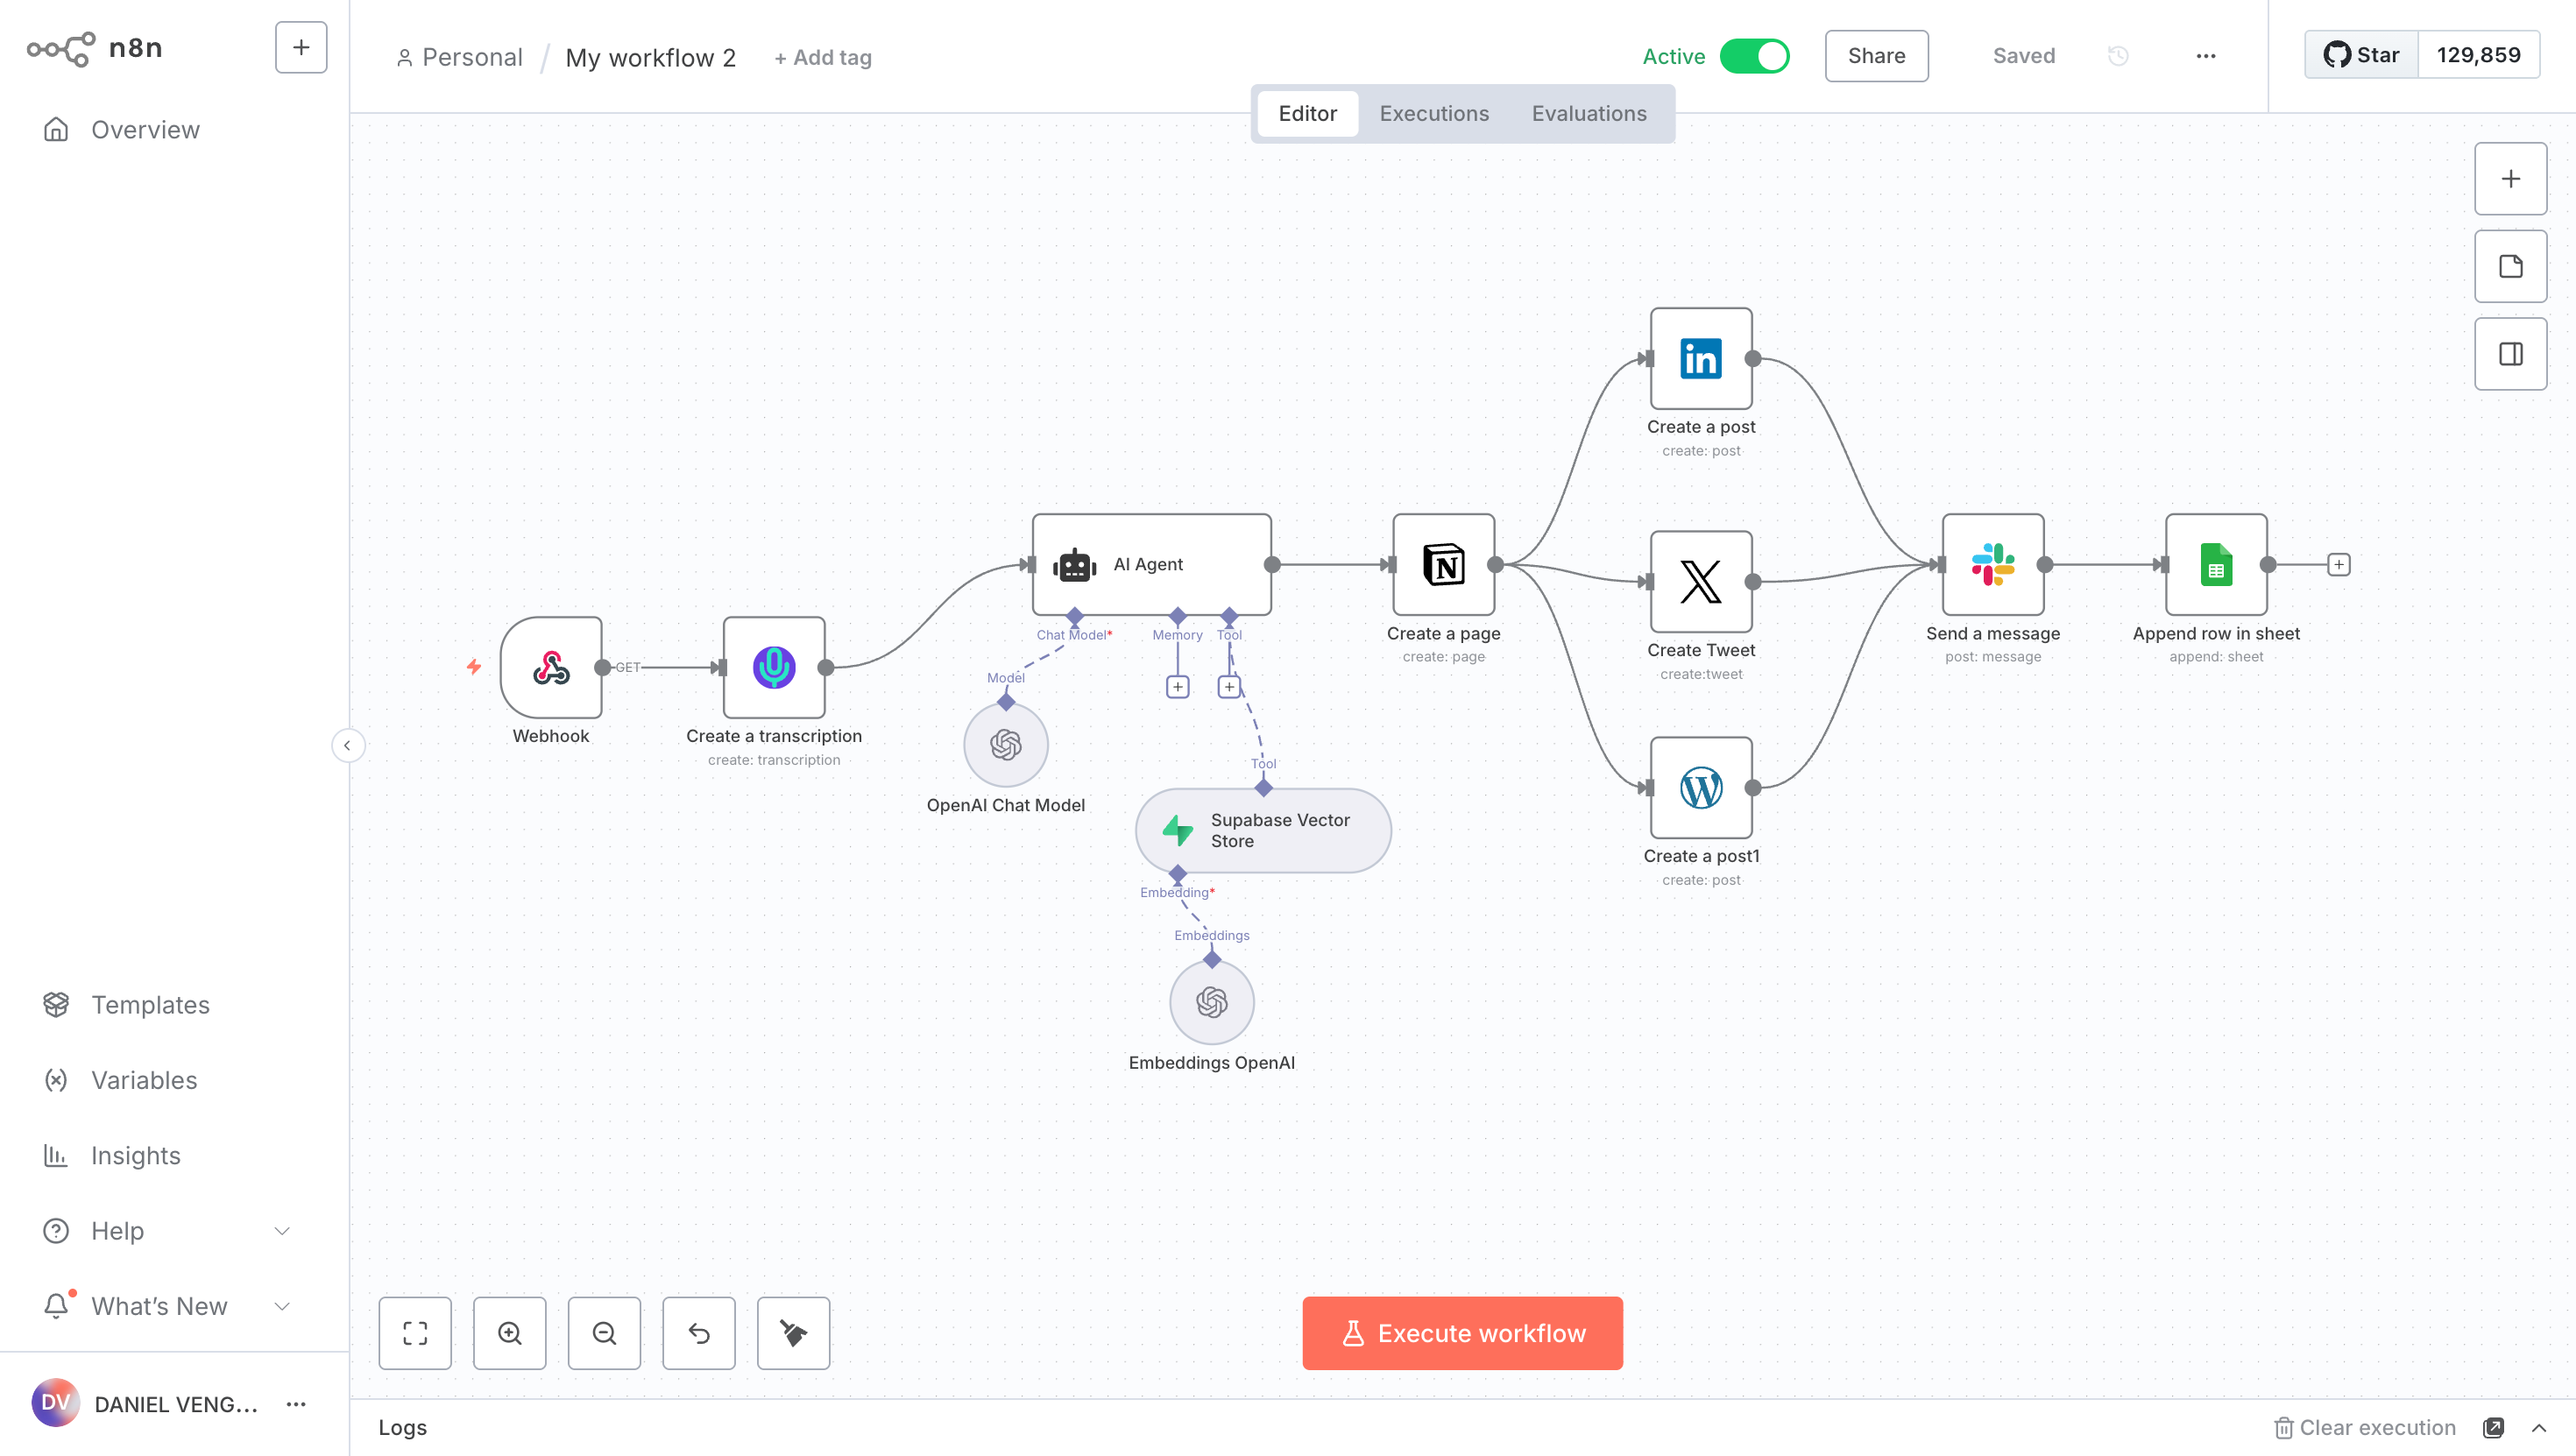Click the Execute workflow button
This screenshot has height=1456, width=2576.
coord(1462,1333)
